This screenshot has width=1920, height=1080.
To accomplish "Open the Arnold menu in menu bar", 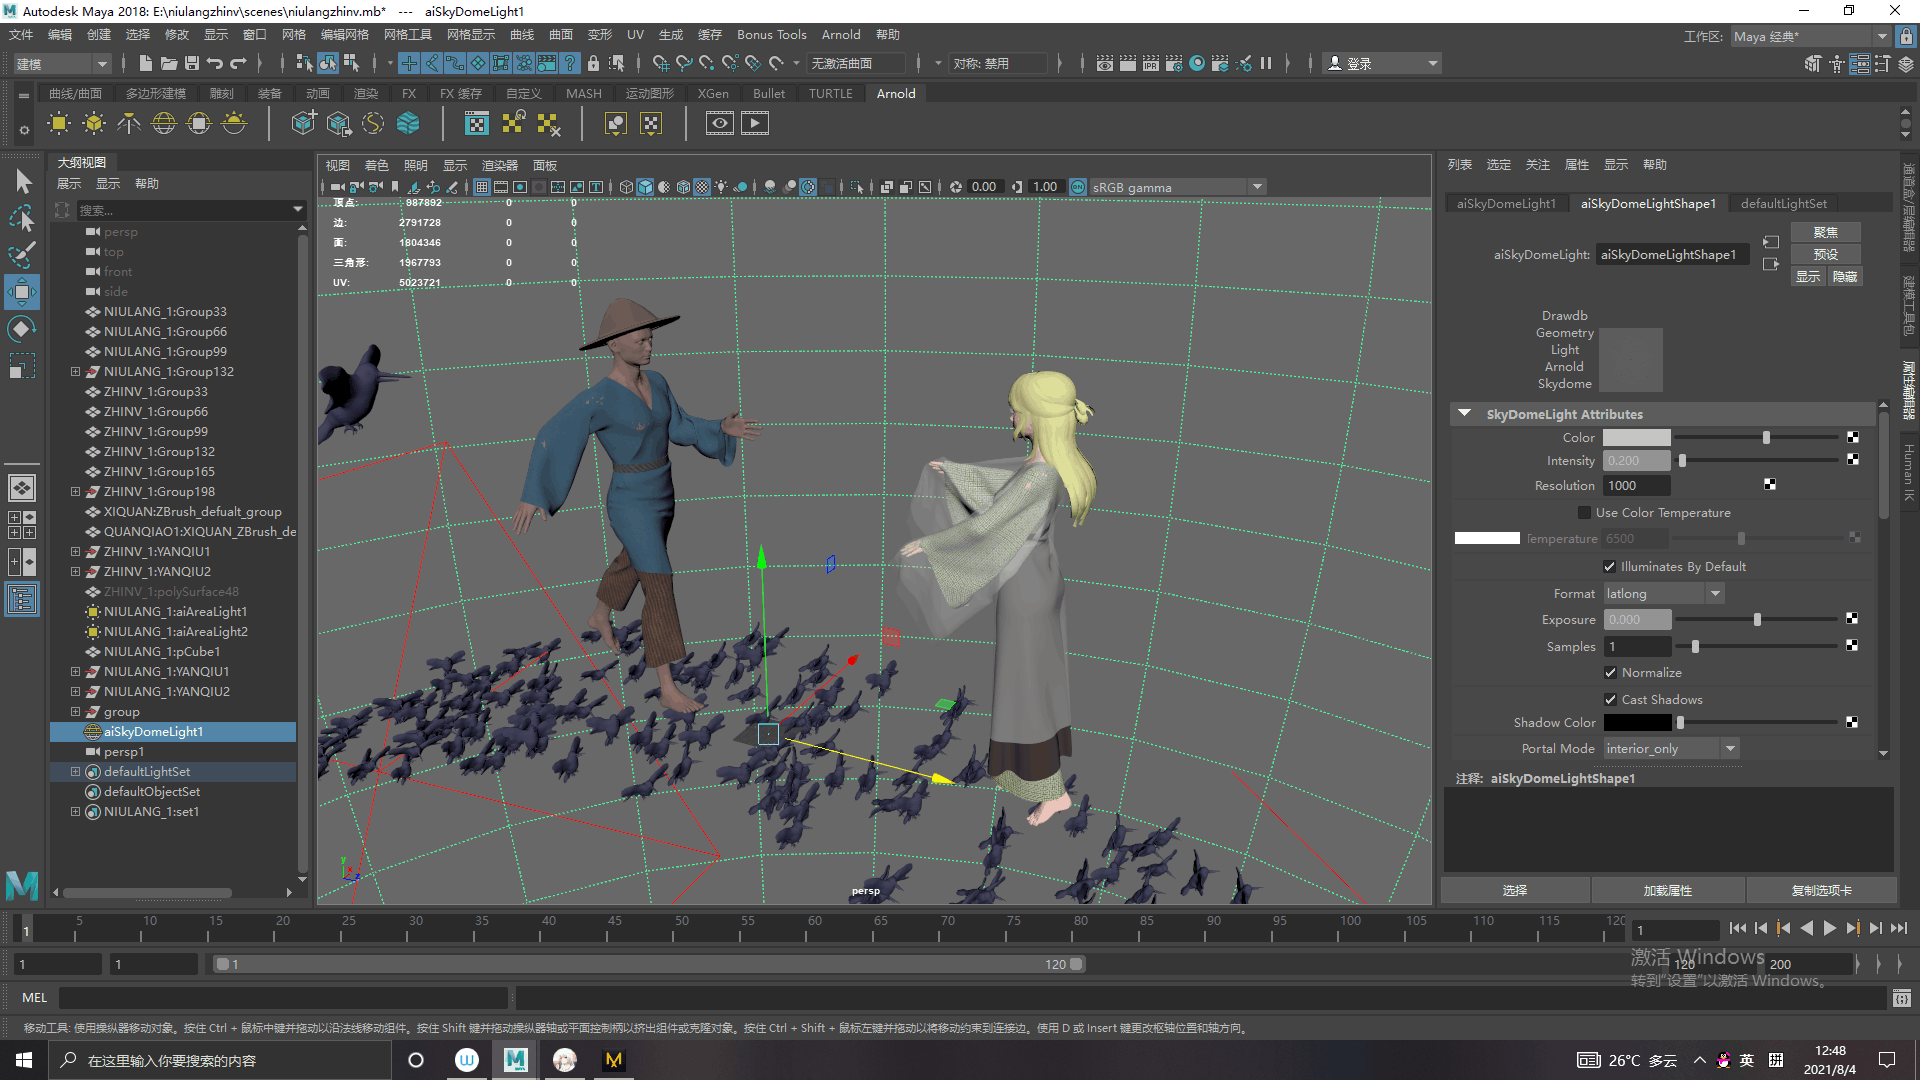I will (x=840, y=35).
